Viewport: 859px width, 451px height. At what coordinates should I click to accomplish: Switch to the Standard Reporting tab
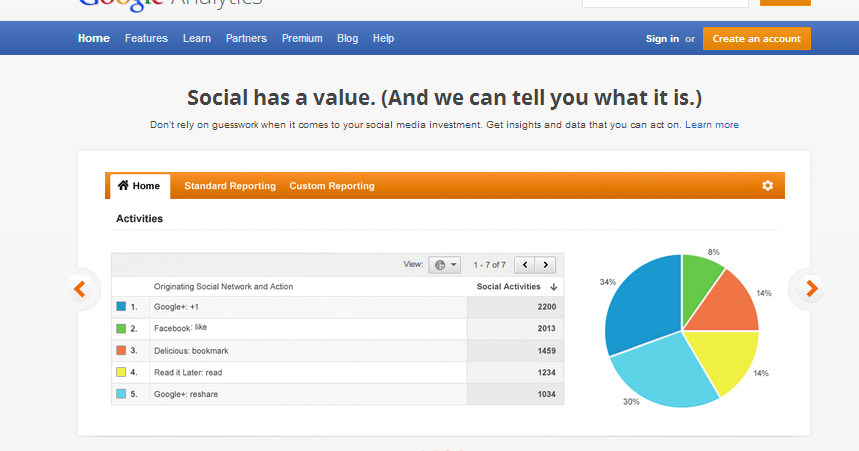230,186
